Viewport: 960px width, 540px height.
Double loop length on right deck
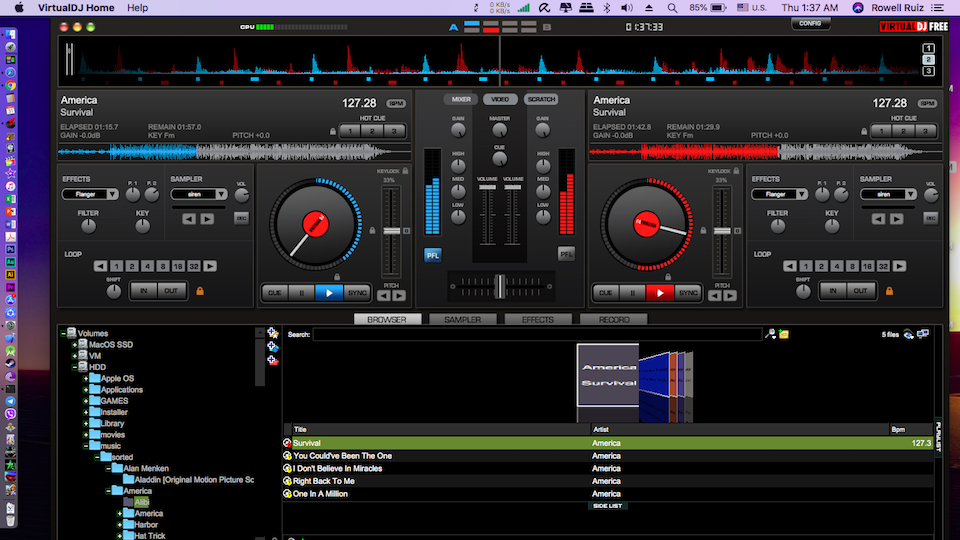[899, 266]
